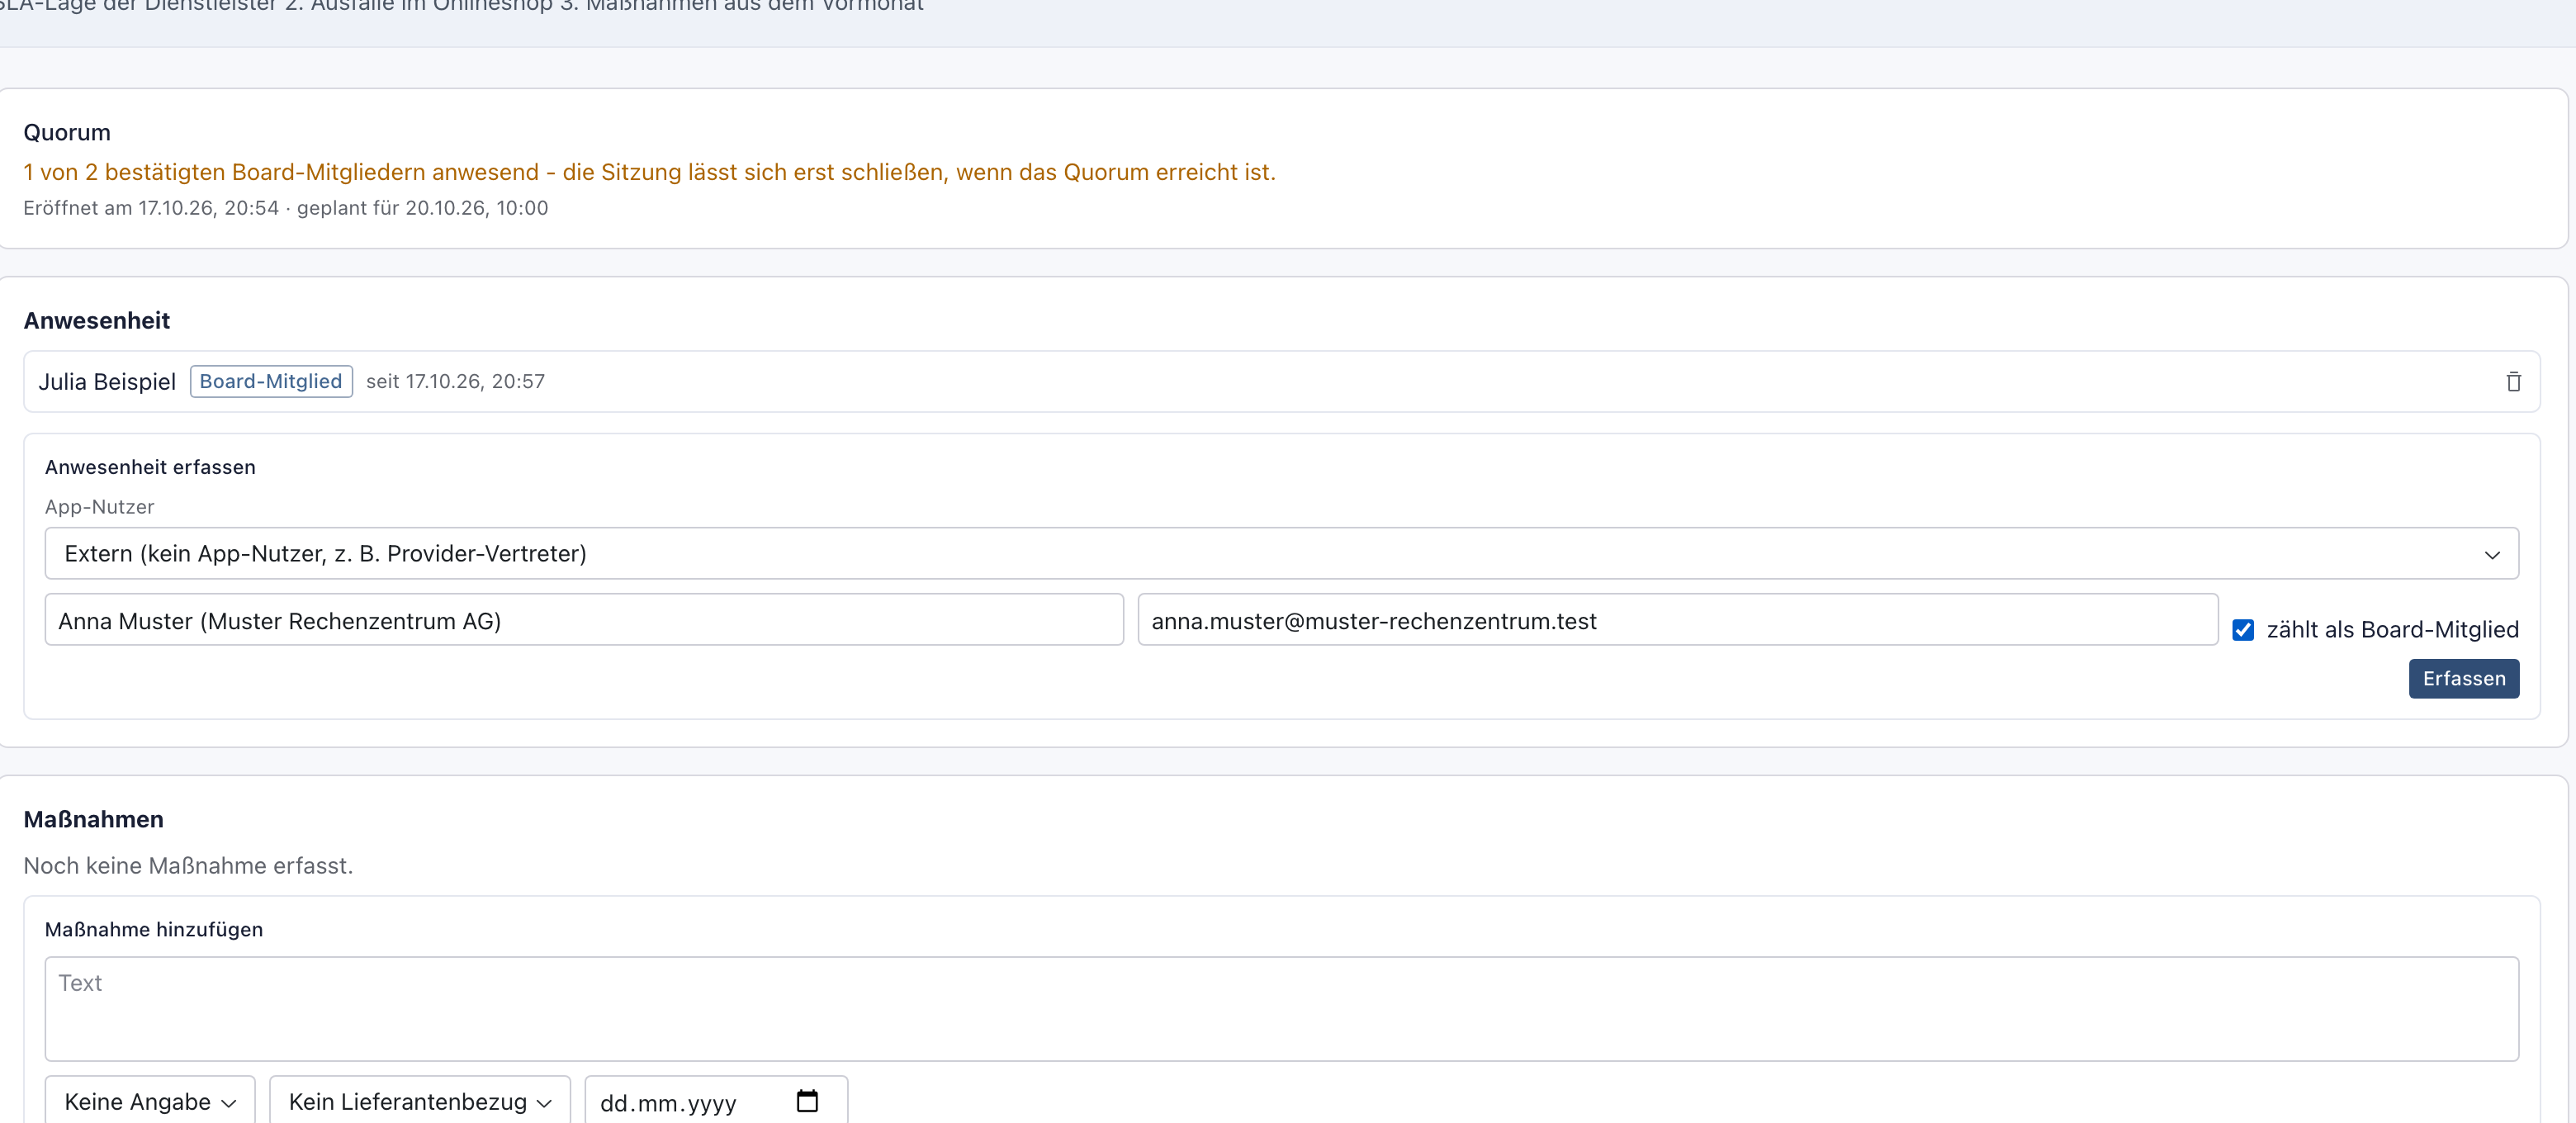Image resolution: width=2576 pixels, height=1123 pixels.
Task: Delete Julia Beispiel attendance entry via trash icon
Action: (2513, 381)
